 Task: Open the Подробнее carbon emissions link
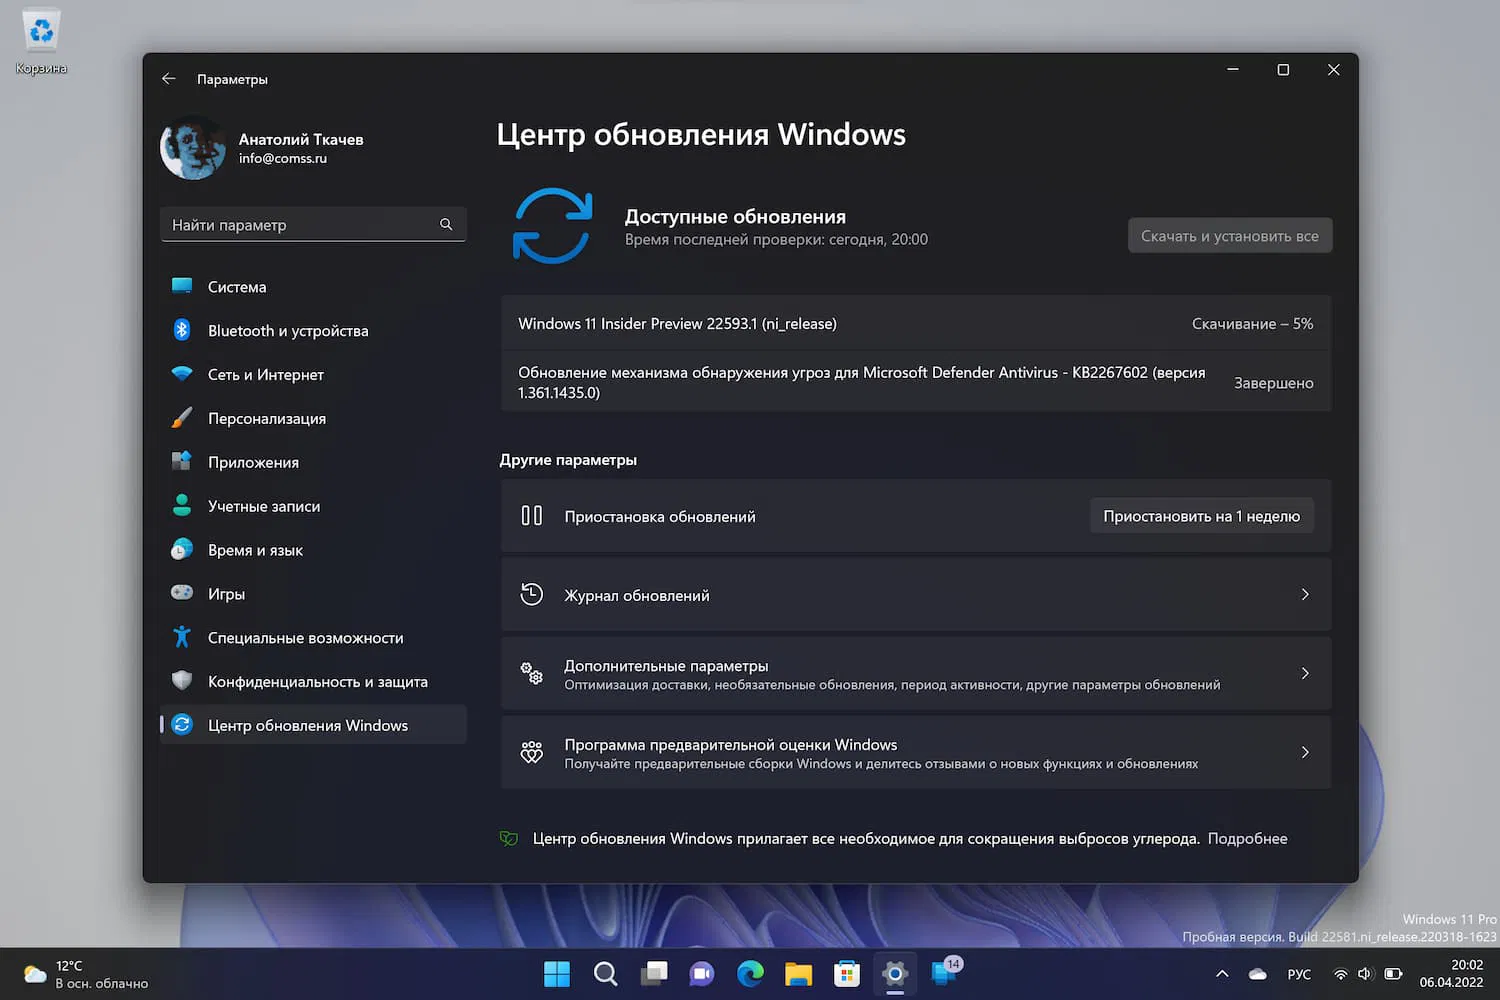click(1247, 838)
